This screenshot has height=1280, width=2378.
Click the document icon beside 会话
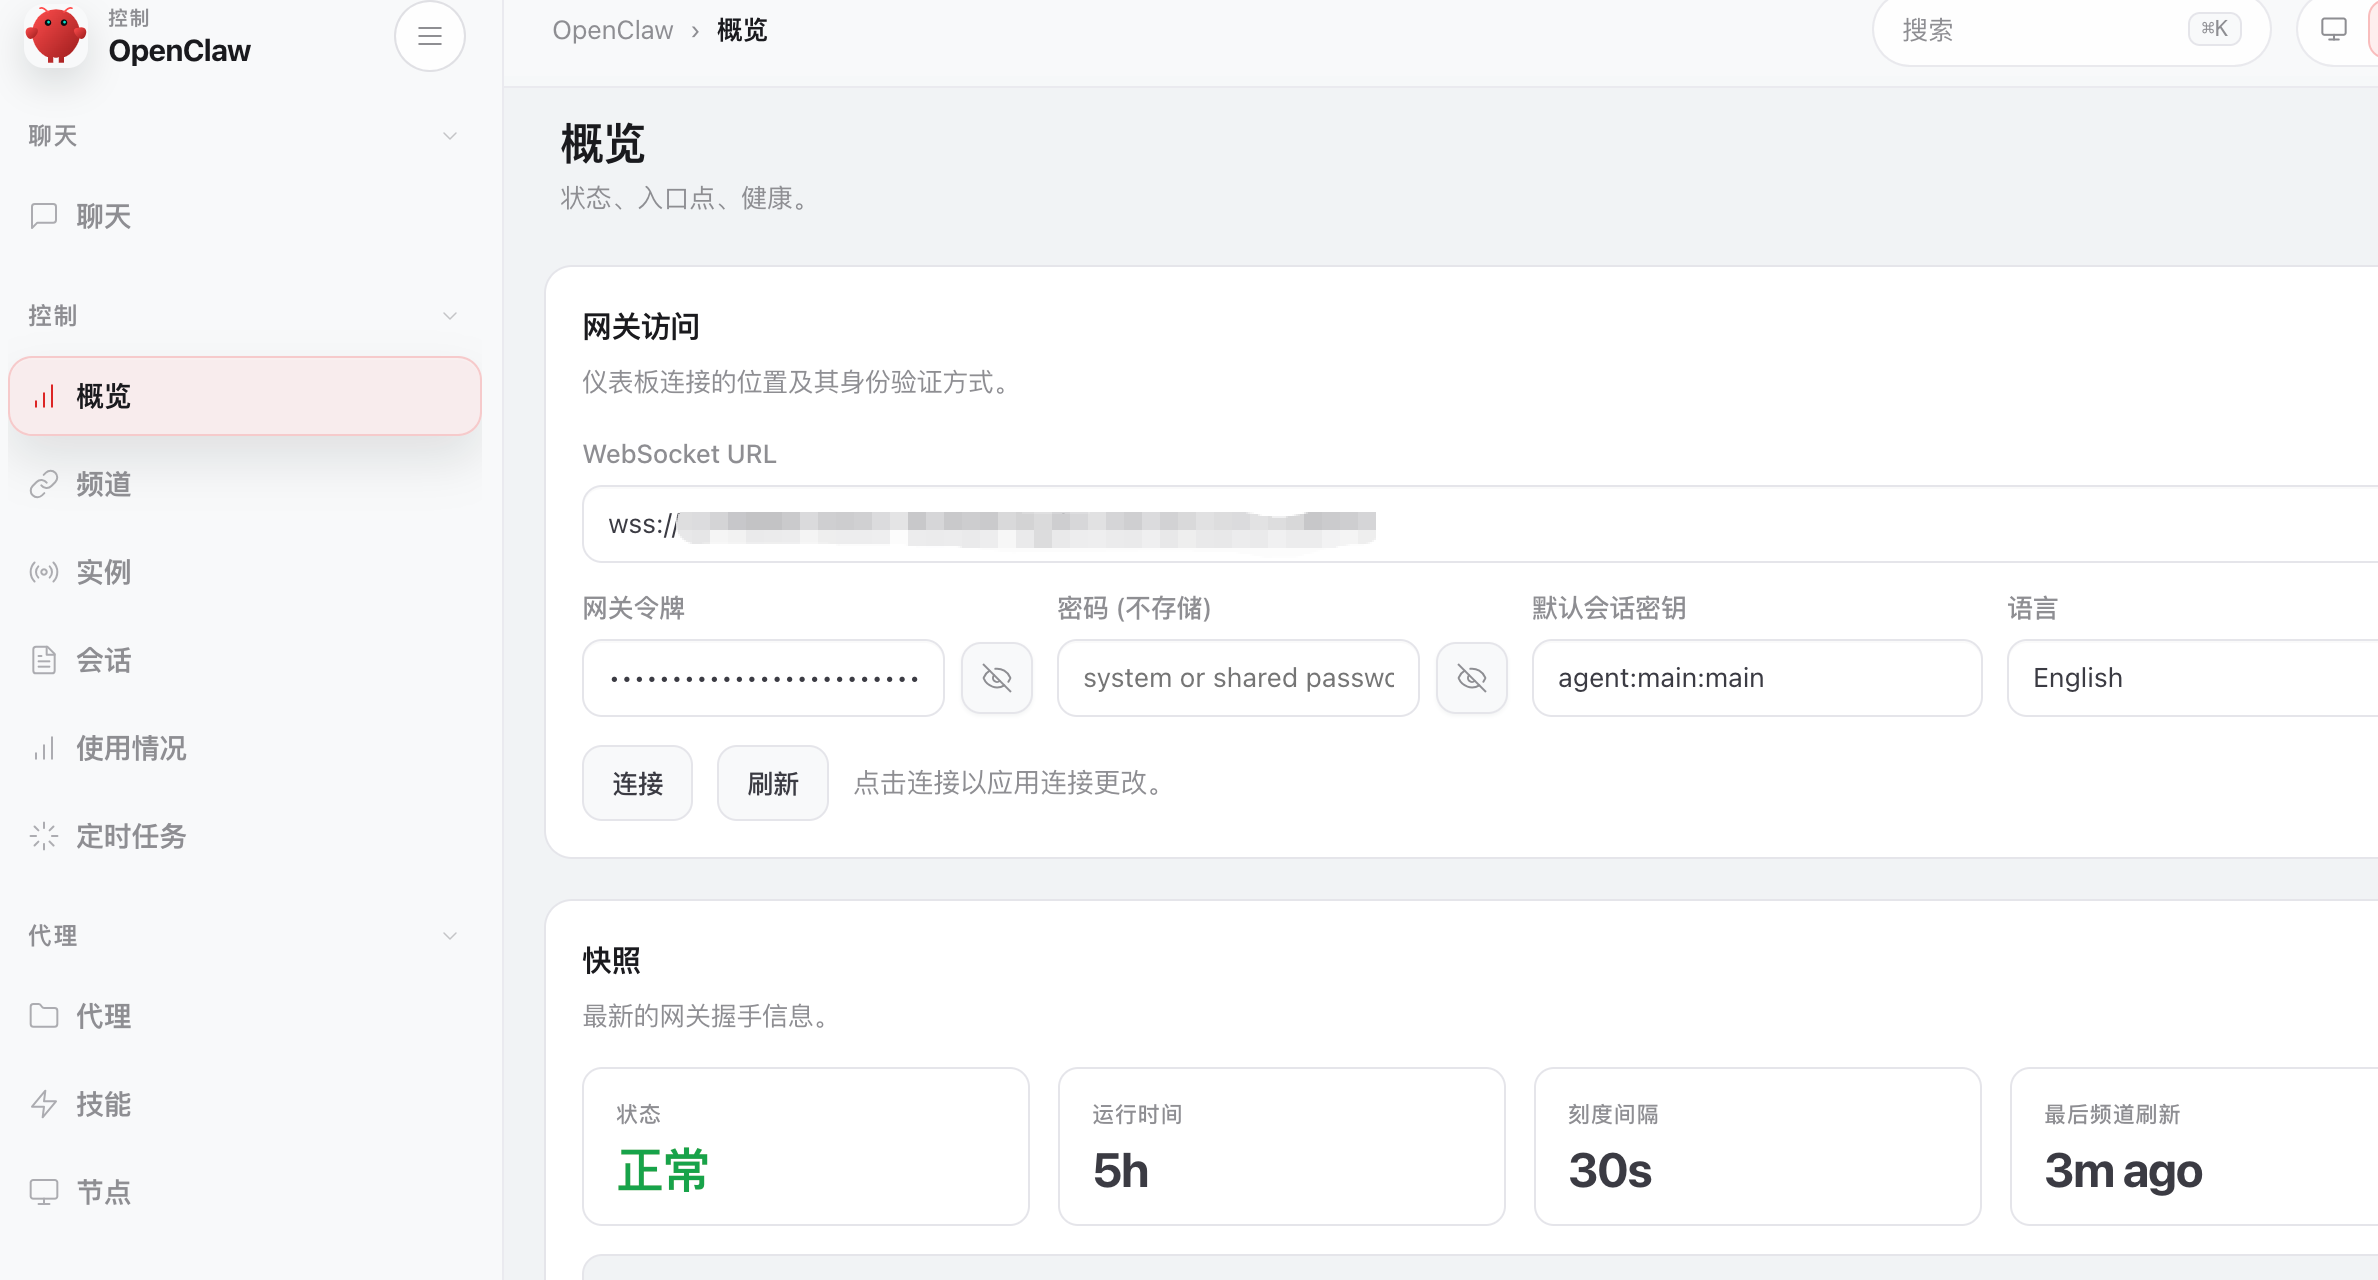coord(44,660)
